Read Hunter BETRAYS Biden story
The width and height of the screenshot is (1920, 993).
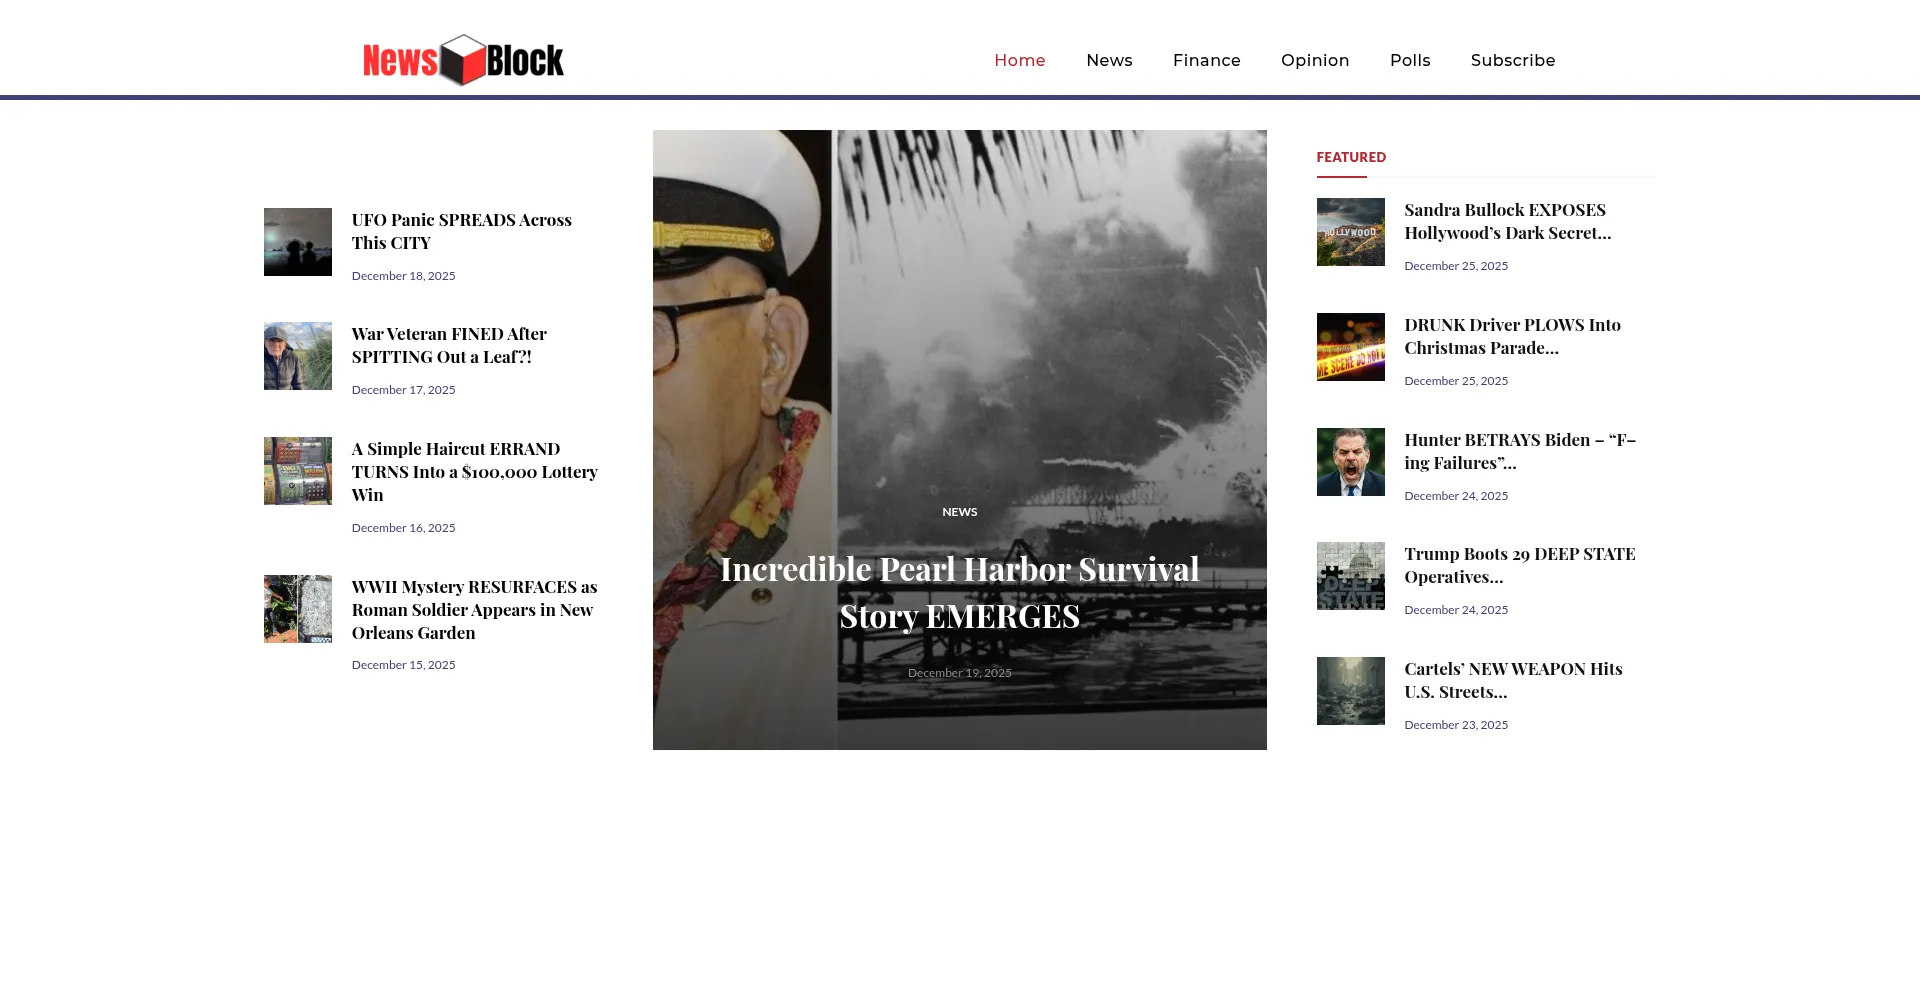click(1519, 450)
